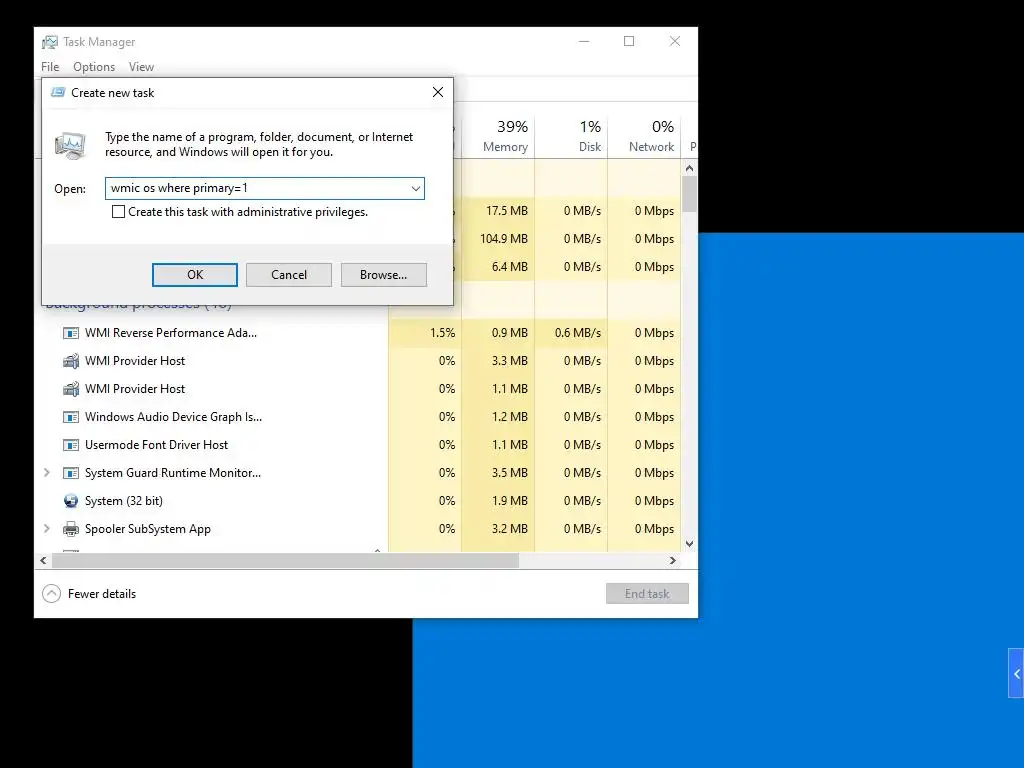Sort by the Memory column header
Viewport: 1024px width, 768px height.
pos(498,136)
